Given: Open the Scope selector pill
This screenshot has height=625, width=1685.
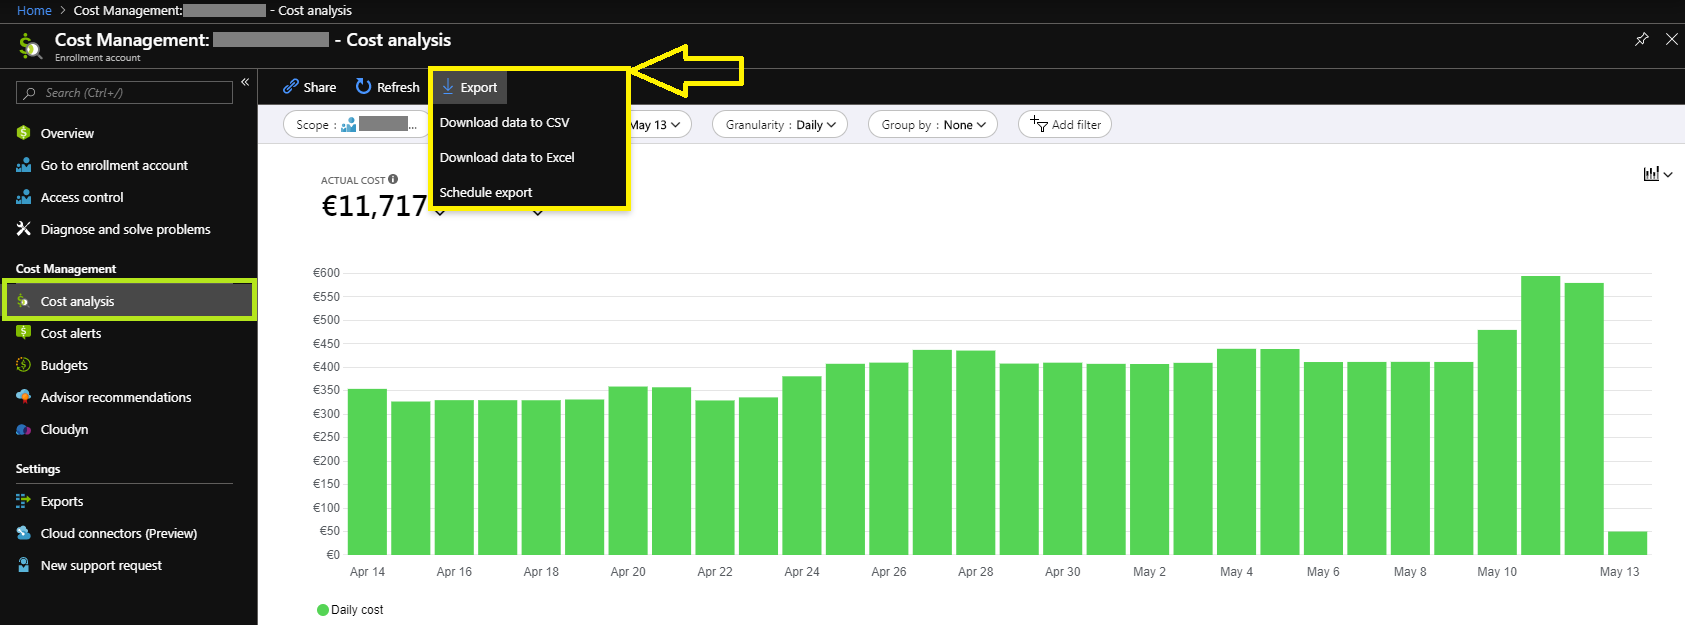Looking at the screenshot, I should (357, 125).
